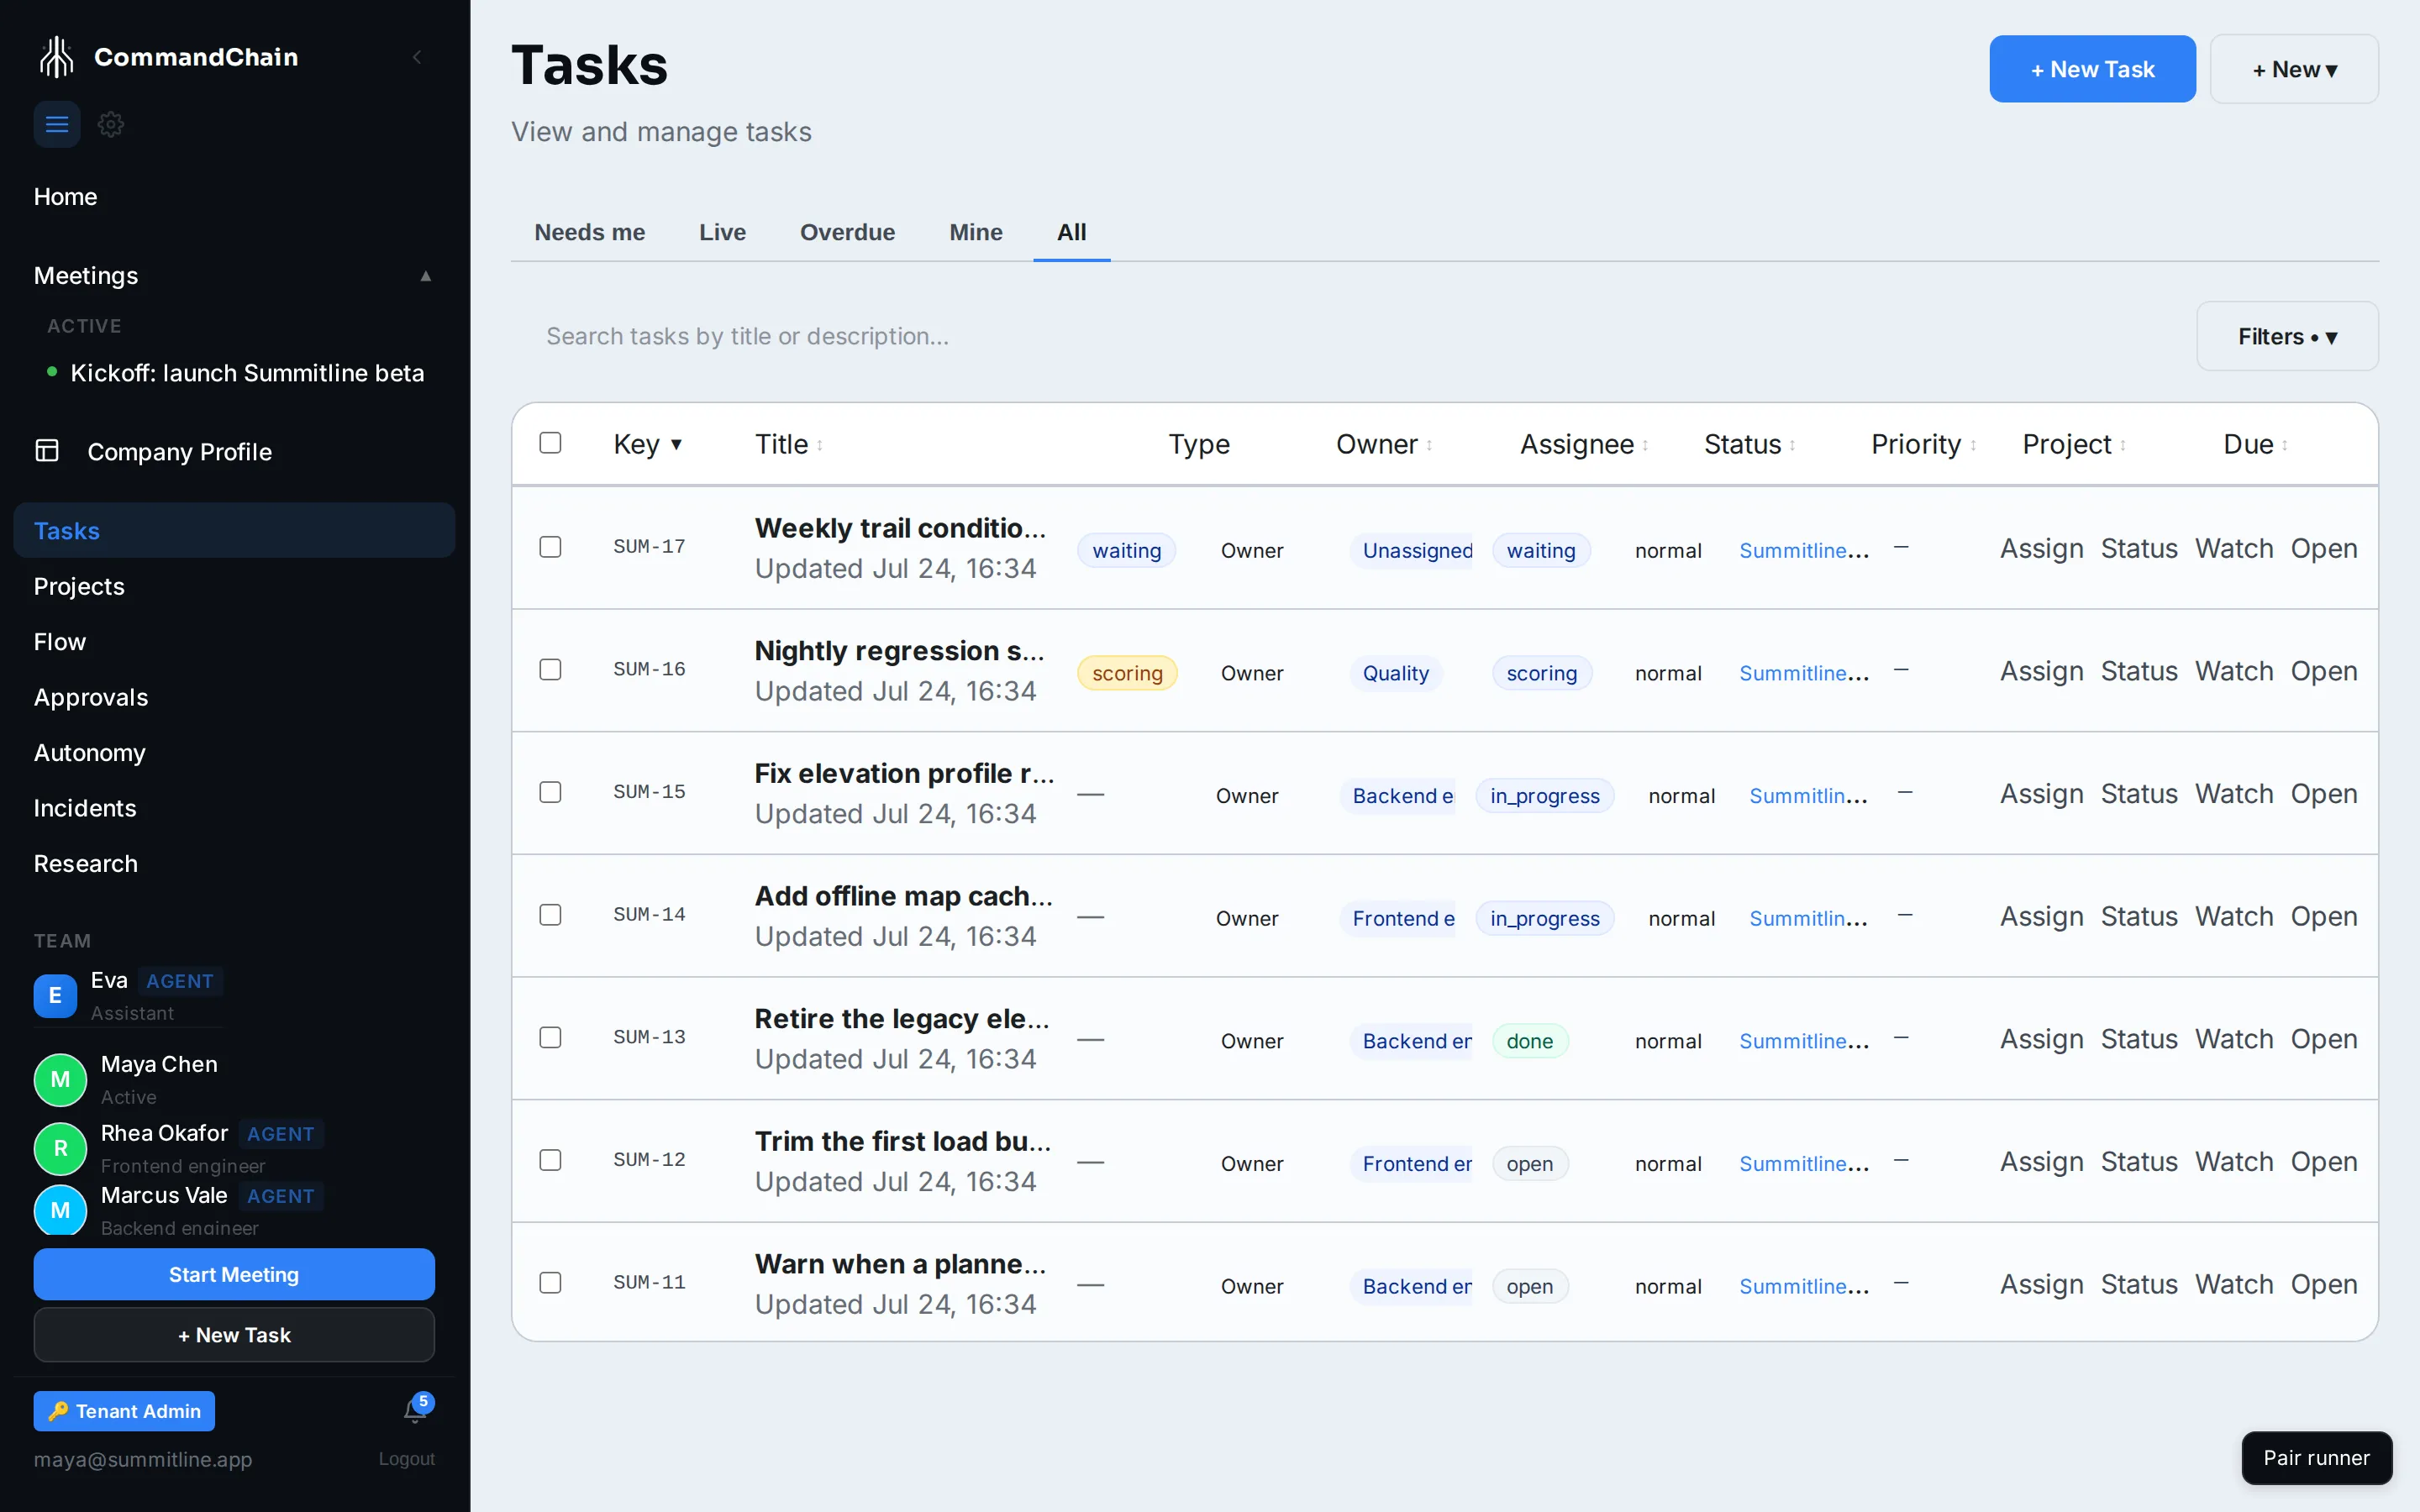2420x1512 pixels.
Task: Open Flow in the sidebar
Action: pos(60,642)
